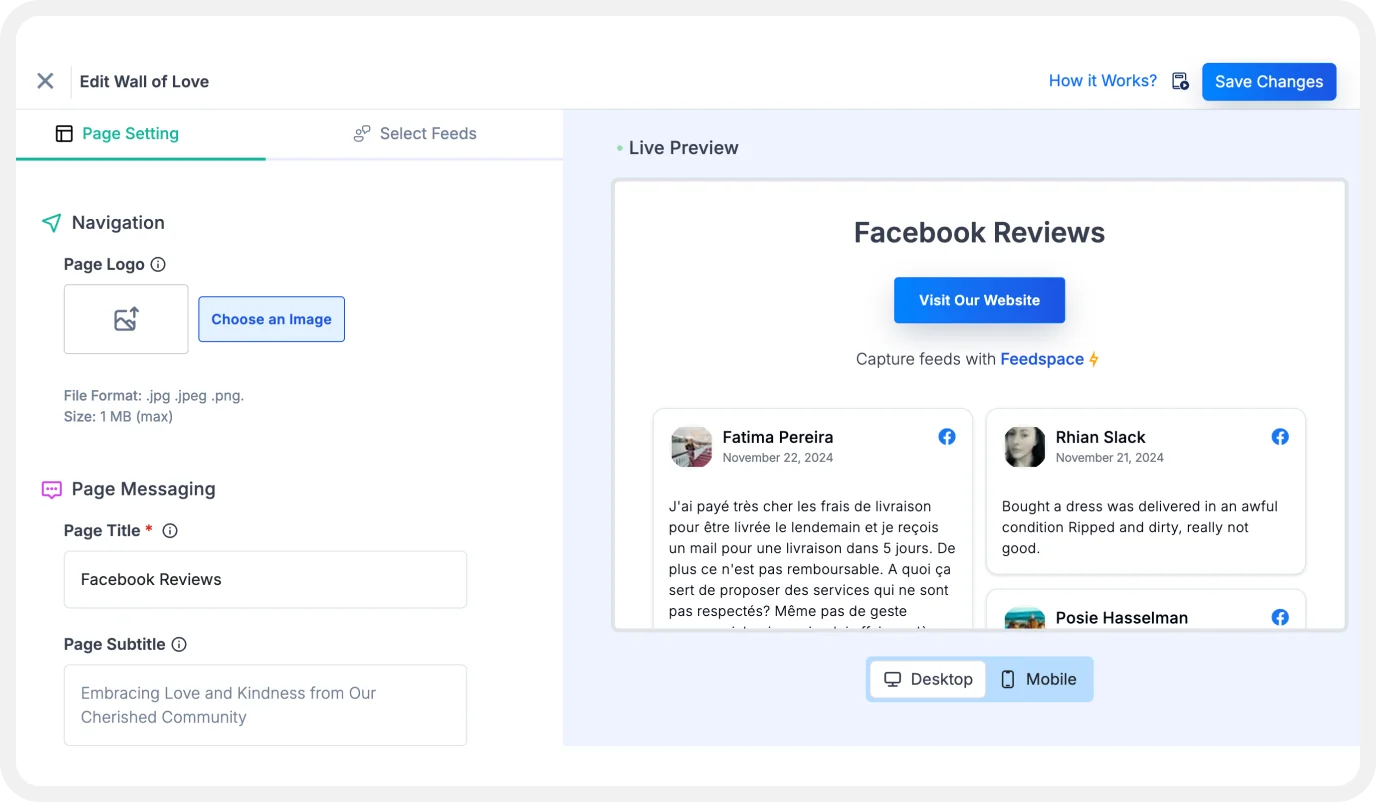
Task: Click Facebook icon on Rhian Slack's review
Action: (1279, 437)
